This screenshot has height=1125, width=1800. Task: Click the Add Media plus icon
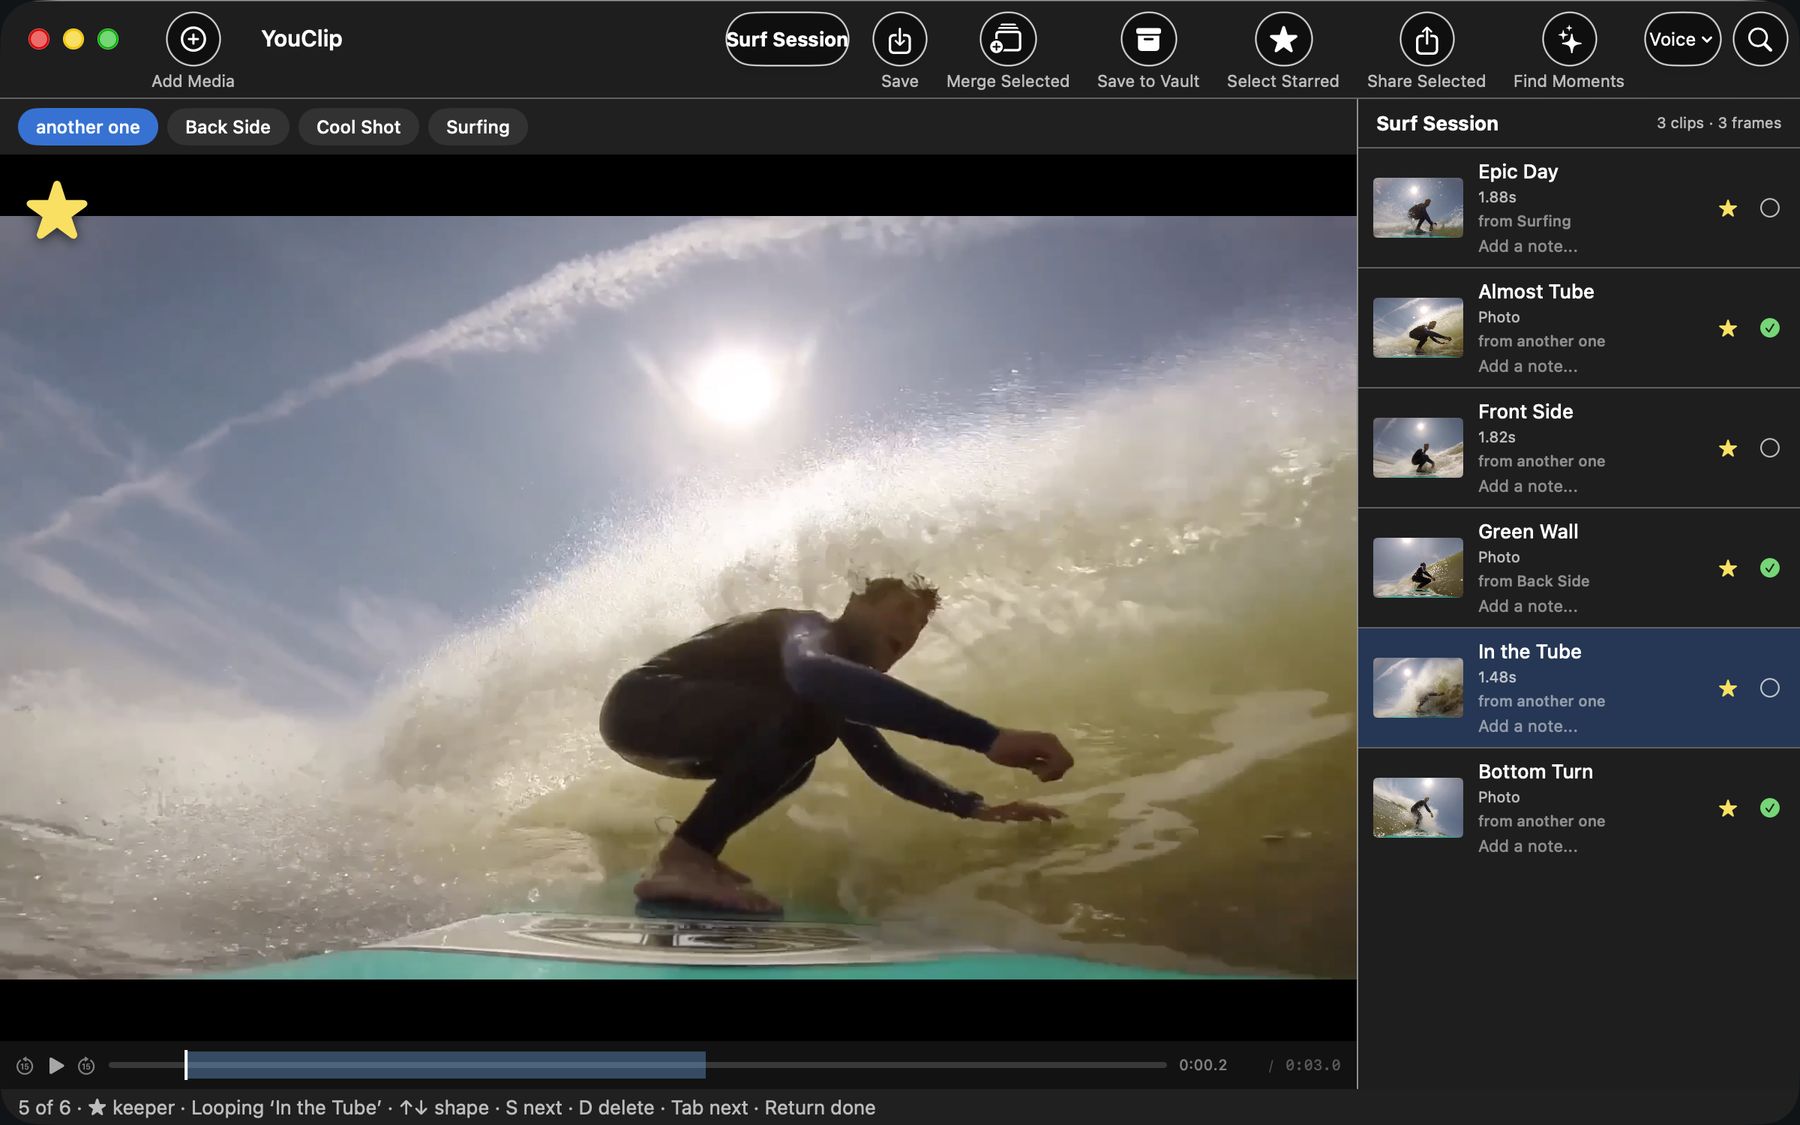tap(193, 39)
